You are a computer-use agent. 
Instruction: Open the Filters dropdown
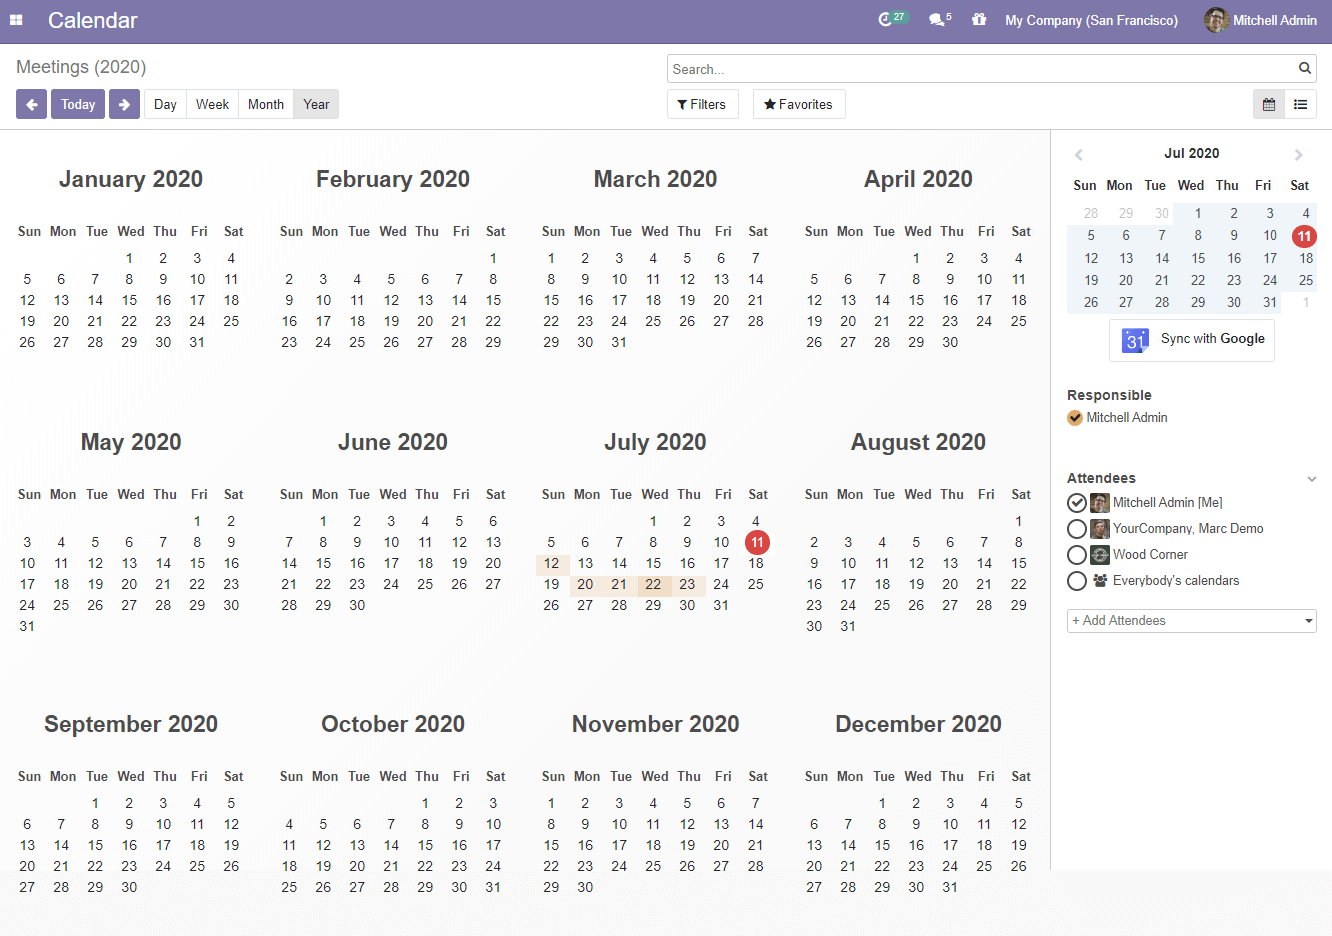coord(702,104)
